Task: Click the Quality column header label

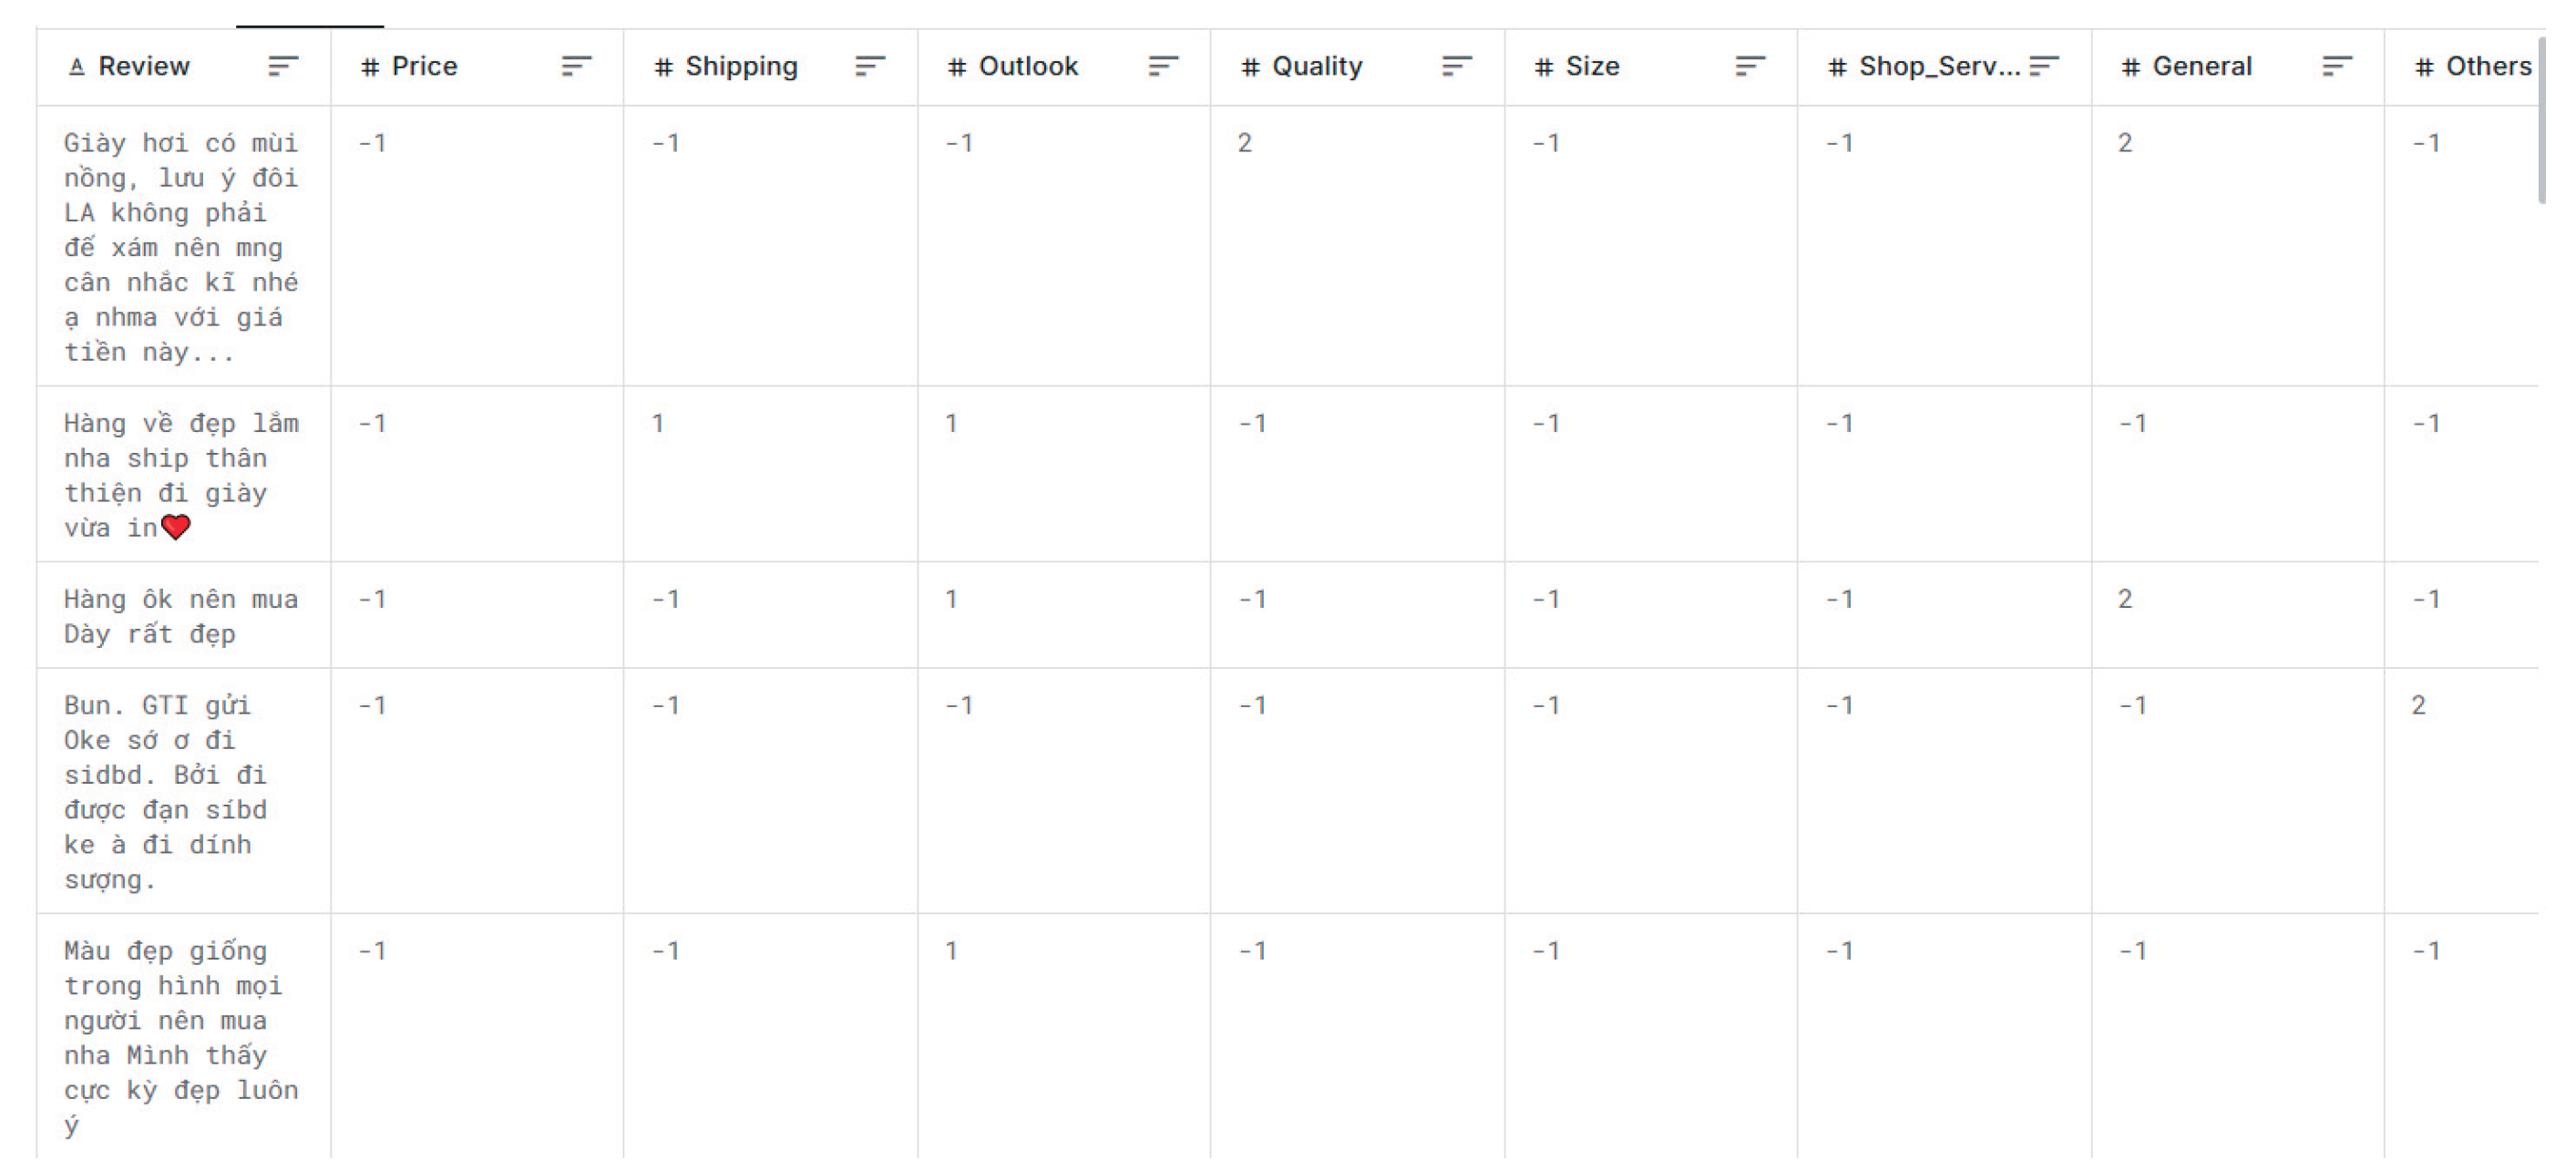Action: pyautogui.click(x=1316, y=66)
